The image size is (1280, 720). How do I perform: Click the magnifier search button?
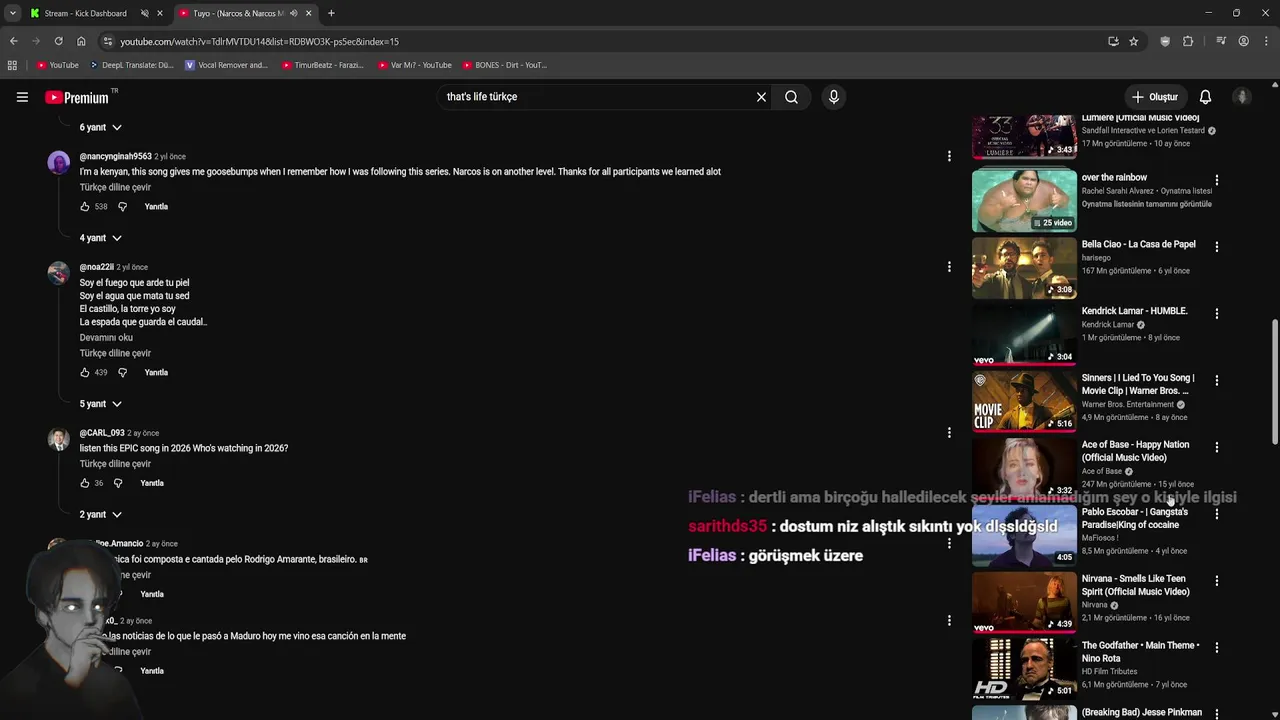pos(791,97)
